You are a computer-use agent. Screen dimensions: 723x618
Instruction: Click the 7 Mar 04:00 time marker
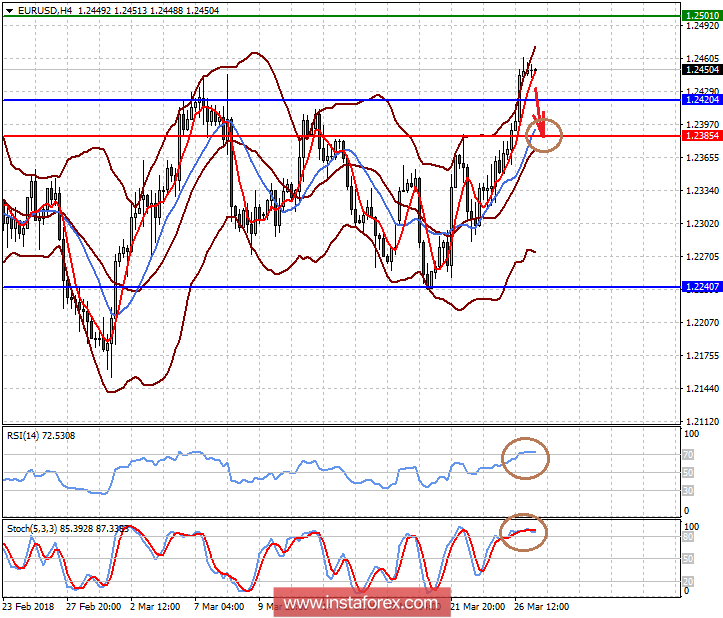click(219, 606)
